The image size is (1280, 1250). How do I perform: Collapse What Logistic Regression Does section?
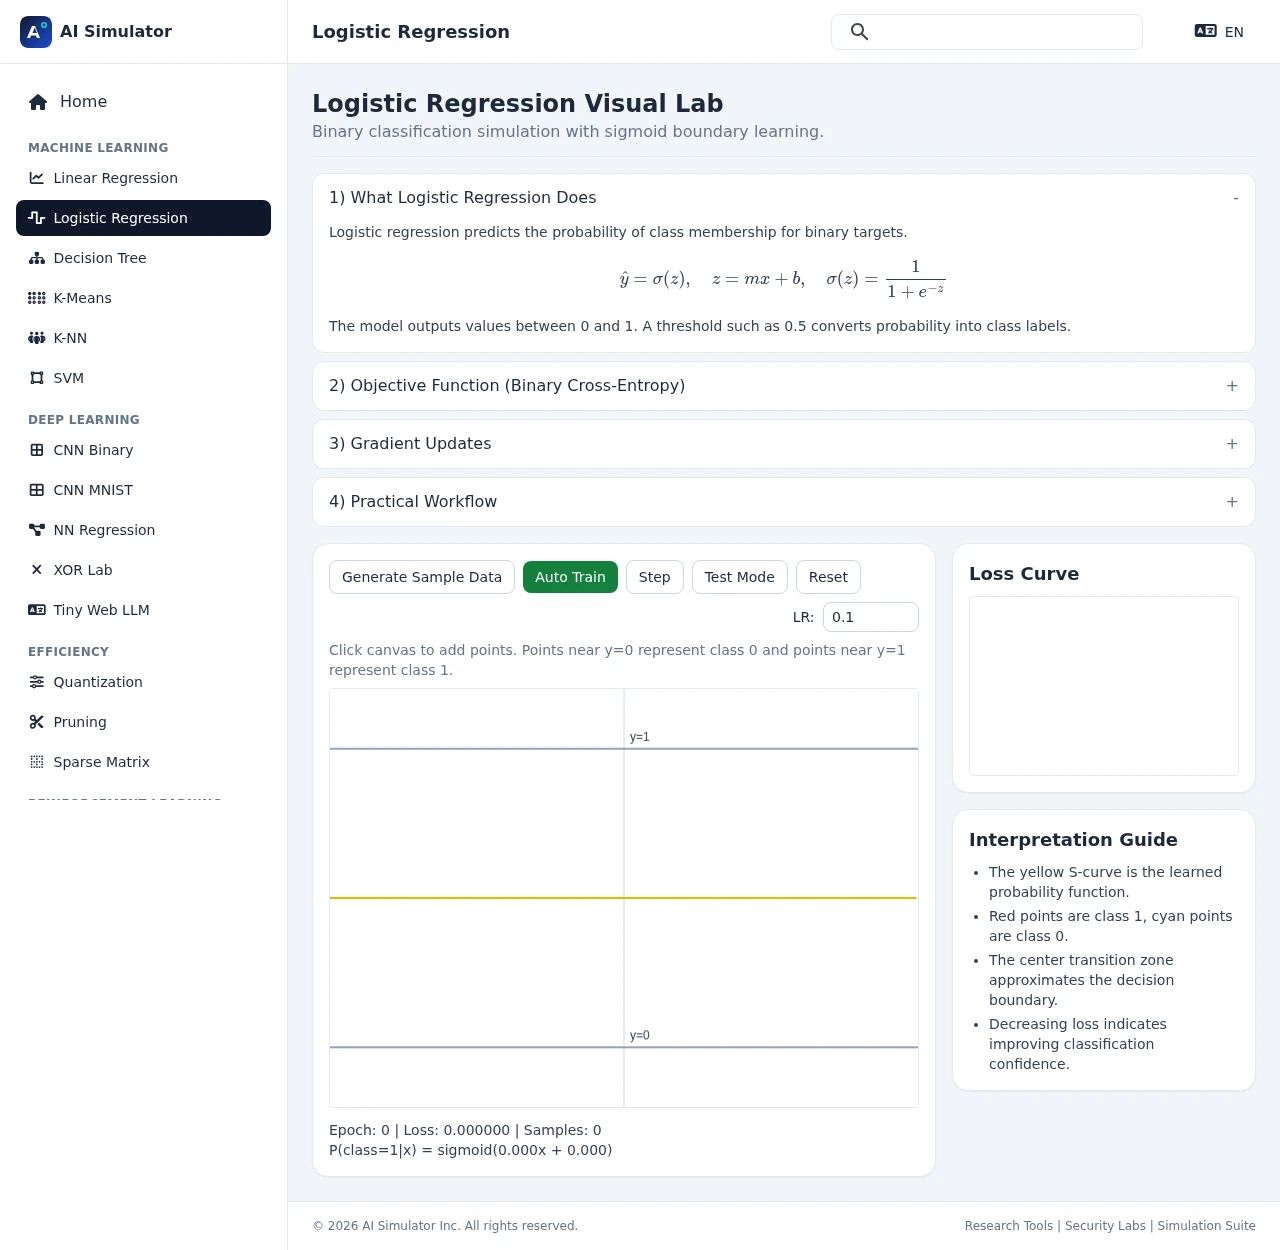click(x=1235, y=198)
